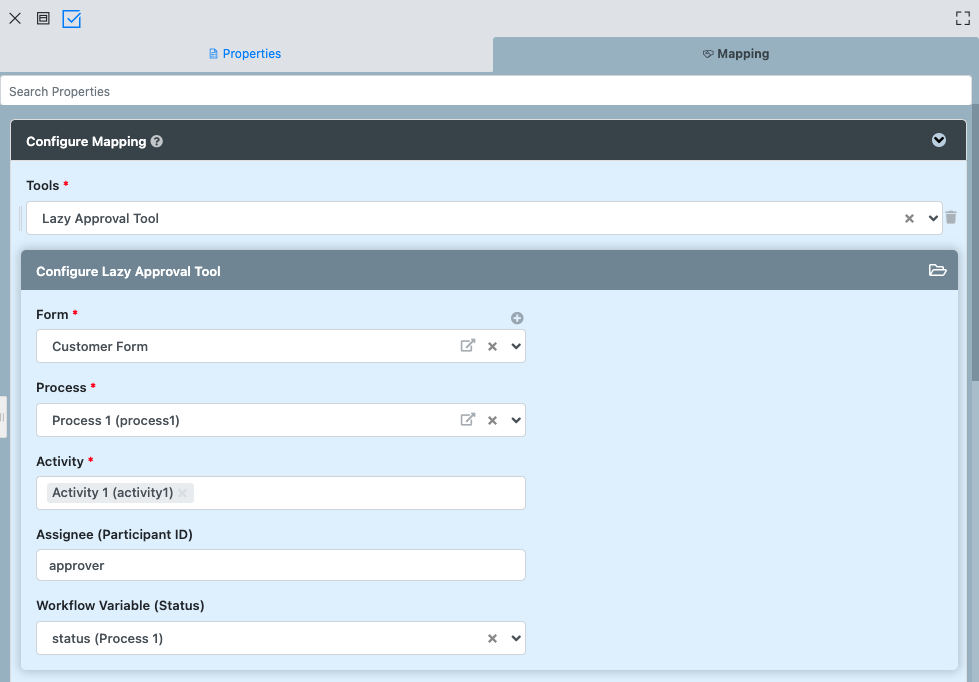
Task: Grab the drag handle beside Tools row
Action: [21, 218]
